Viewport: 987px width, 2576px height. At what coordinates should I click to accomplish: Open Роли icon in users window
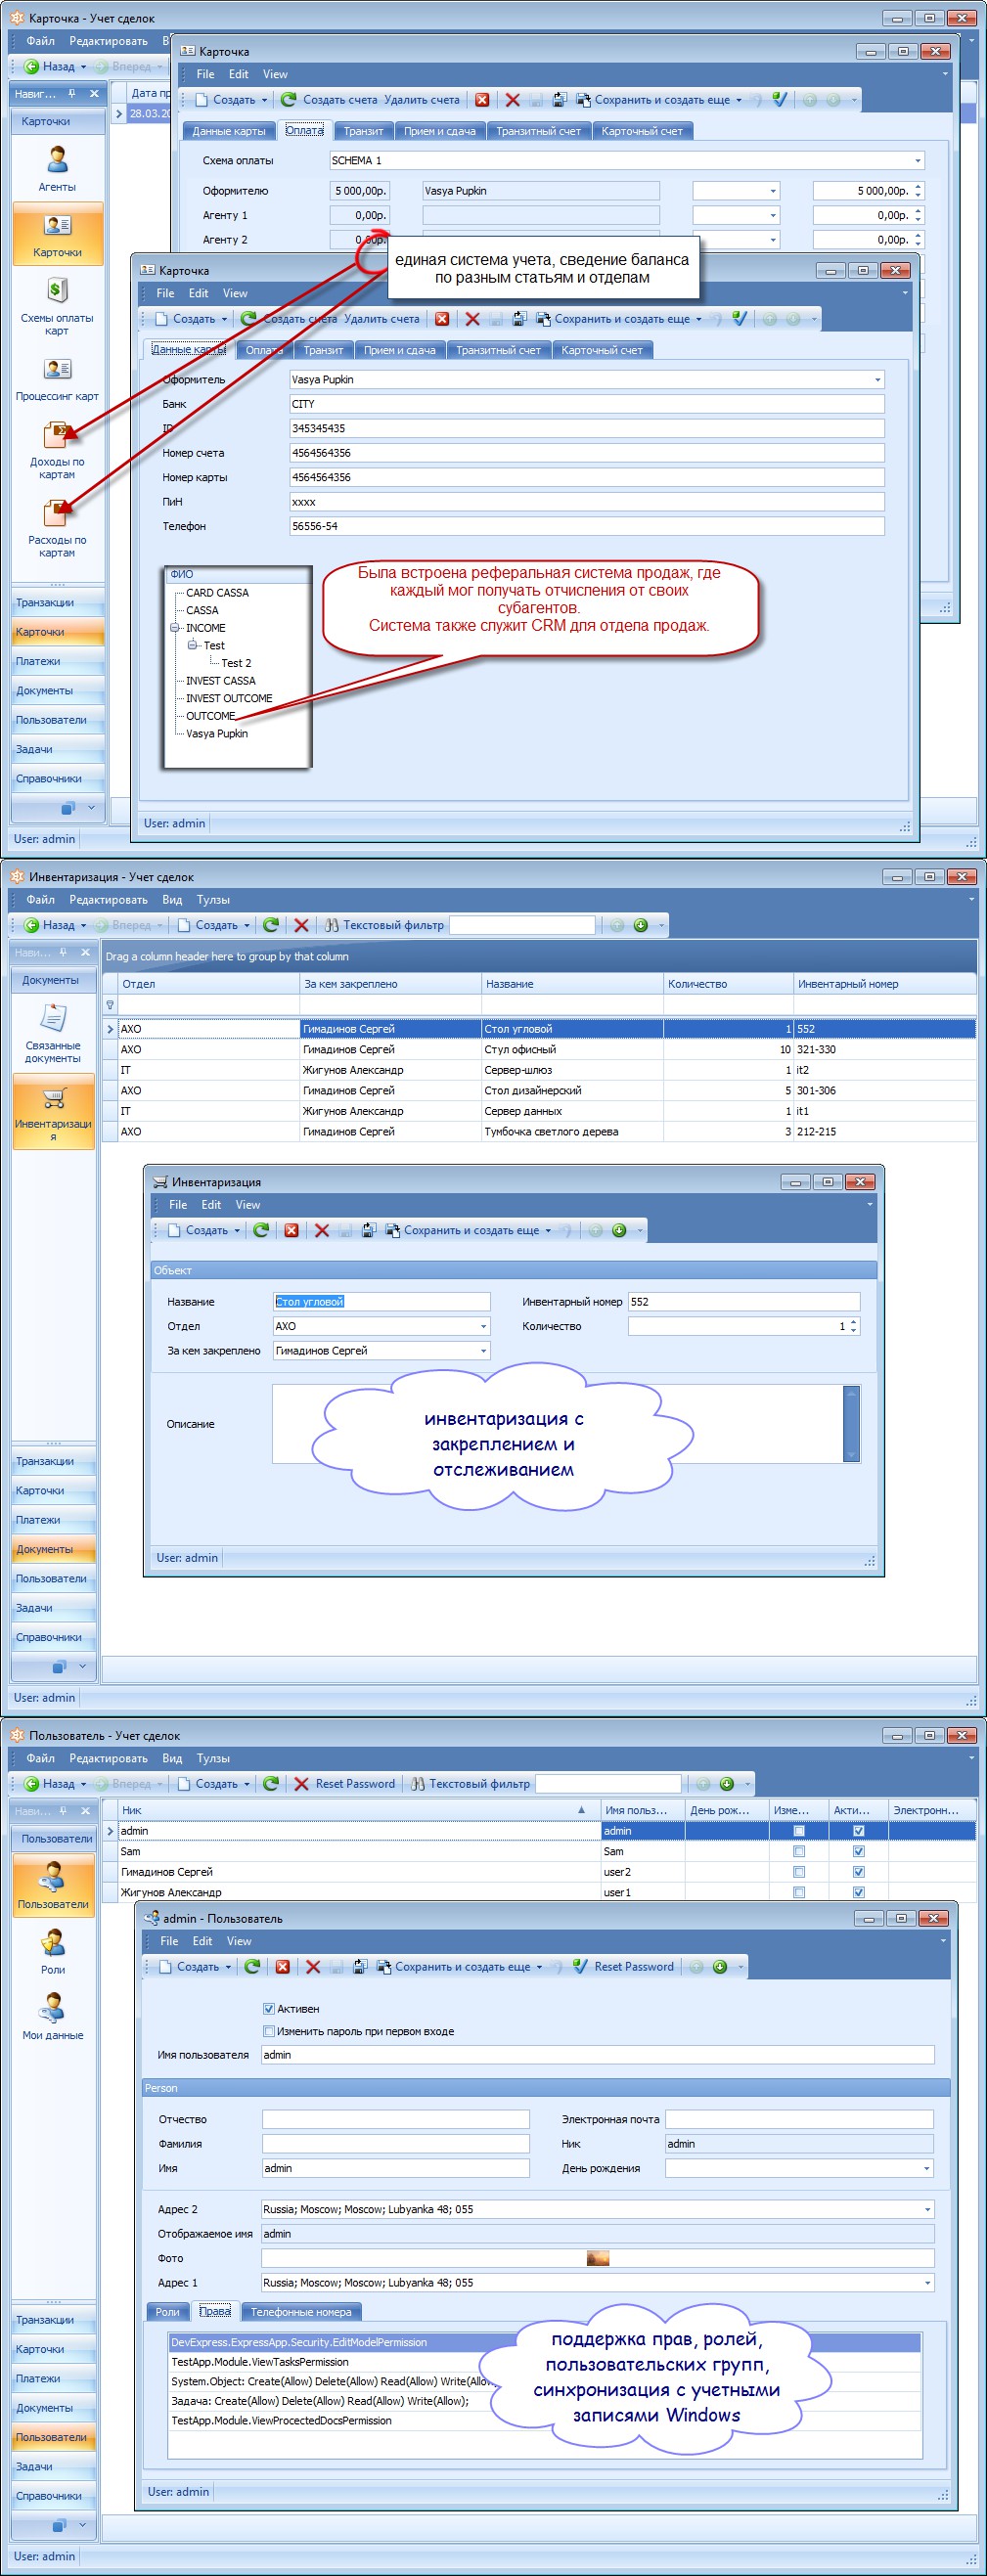click(x=53, y=1952)
